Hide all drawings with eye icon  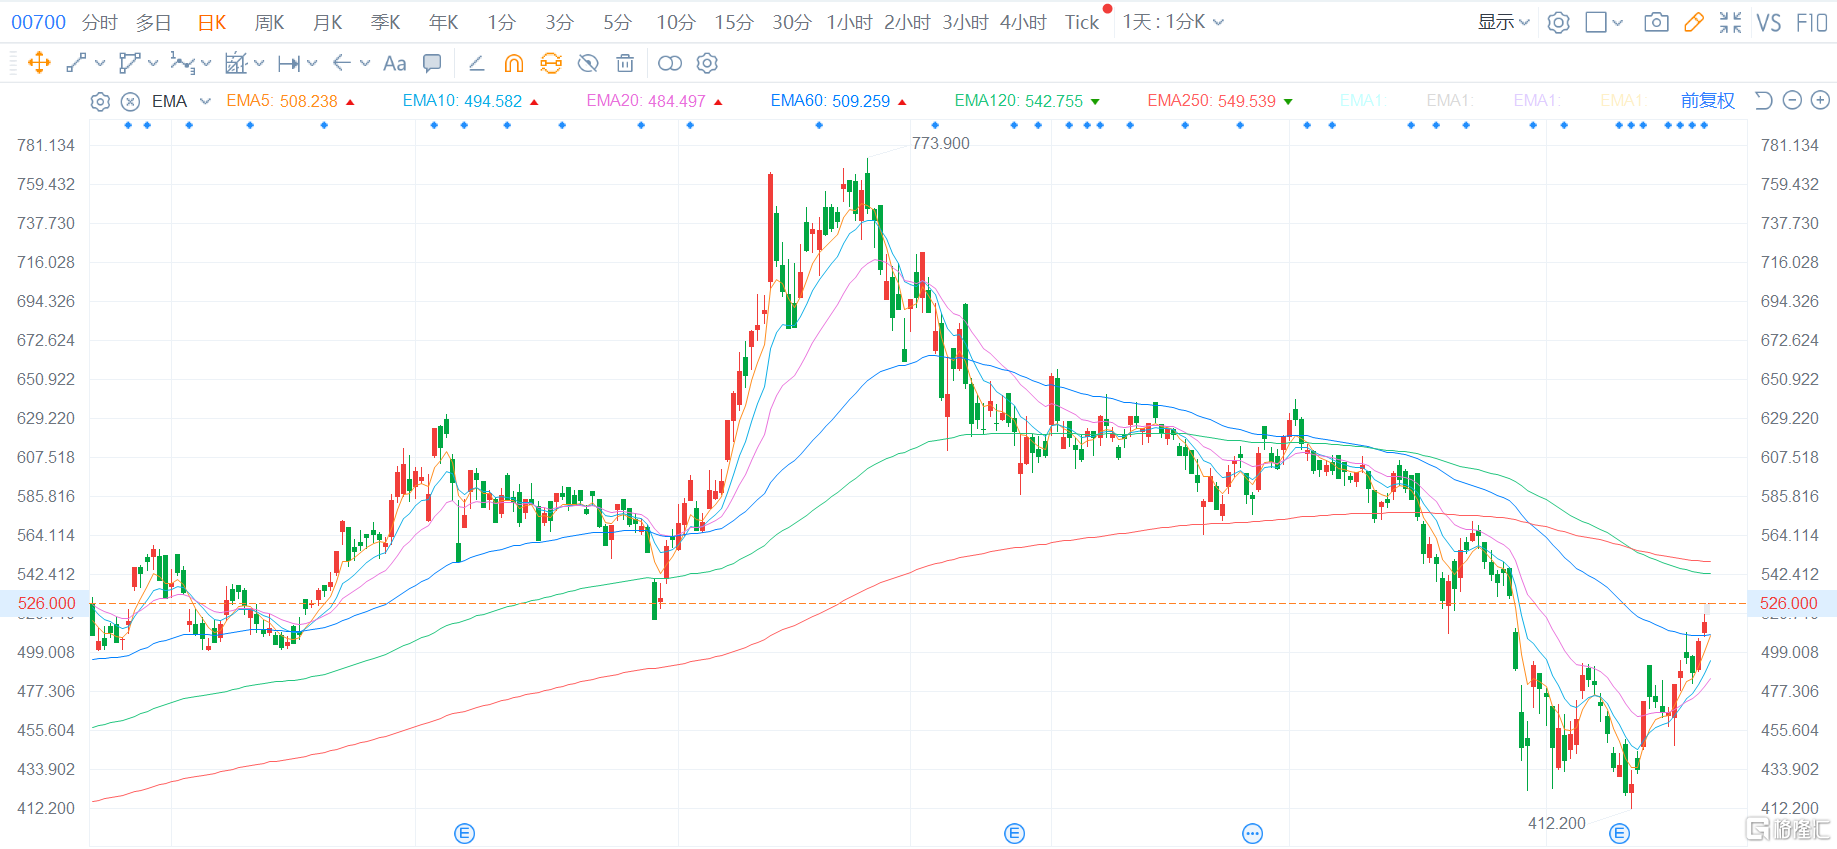point(588,63)
